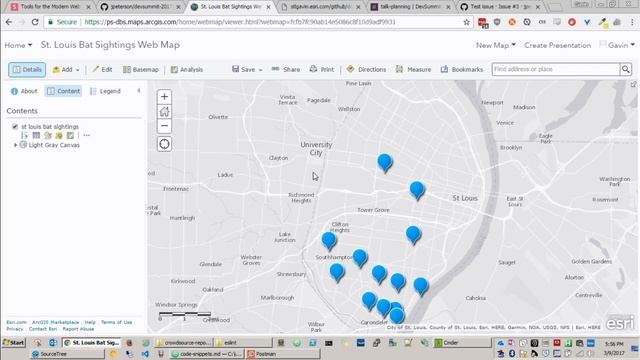Viewport: 640px width, 360px height.
Task: Open the map fullscreen toggle at top-right corner
Action: pos(633,84)
